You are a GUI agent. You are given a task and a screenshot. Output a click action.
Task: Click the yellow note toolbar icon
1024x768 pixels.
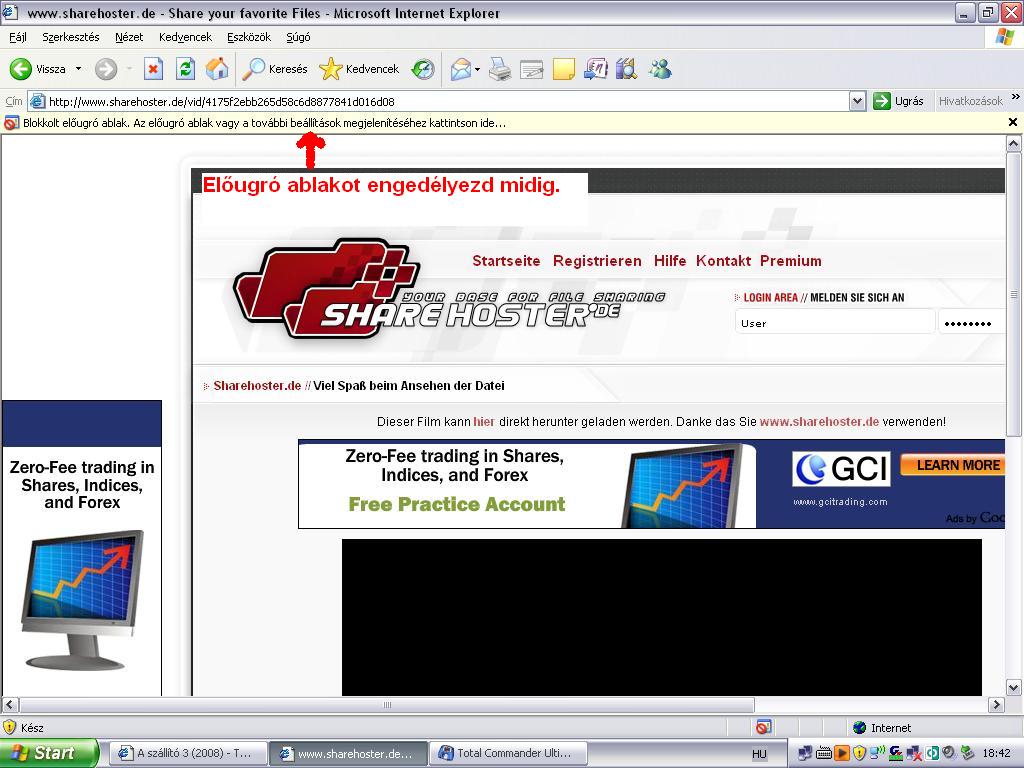click(564, 69)
